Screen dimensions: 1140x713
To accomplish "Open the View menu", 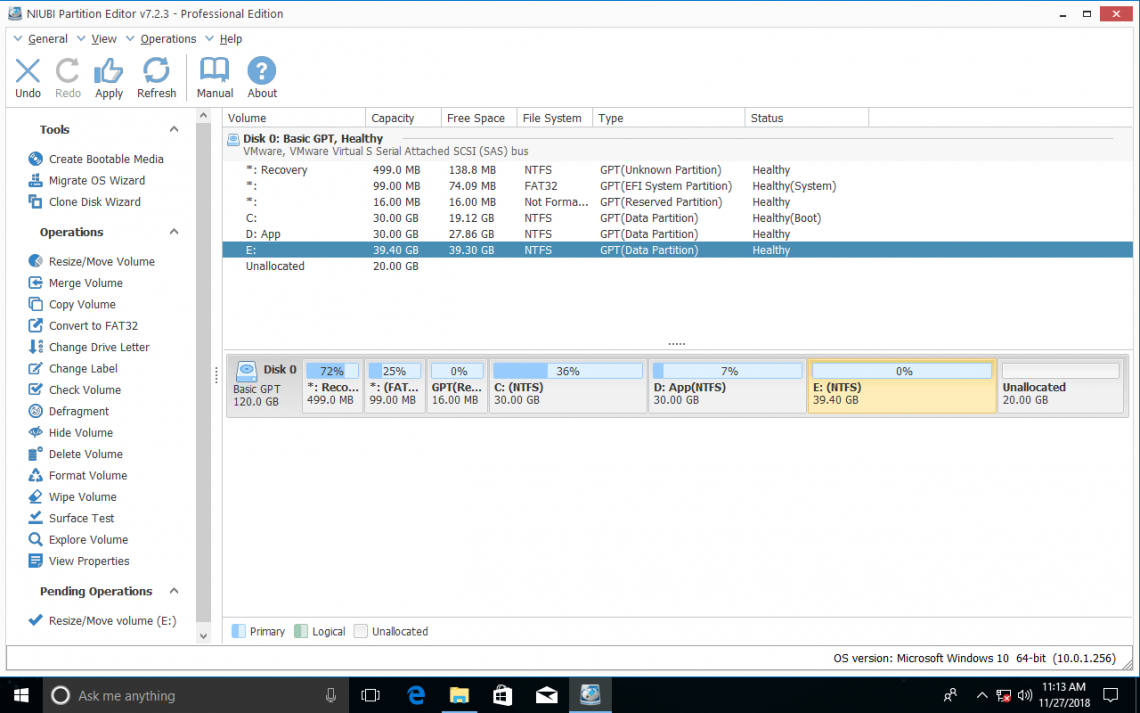I will [103, 38].
